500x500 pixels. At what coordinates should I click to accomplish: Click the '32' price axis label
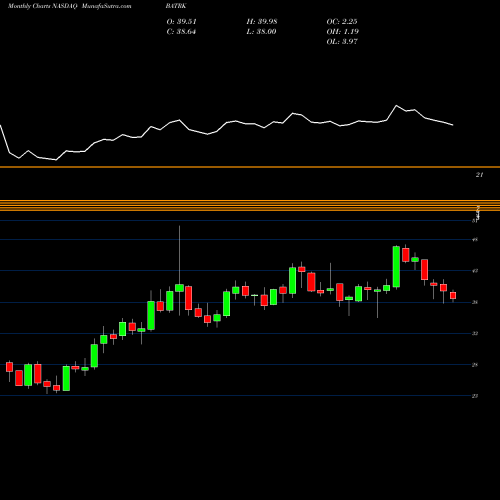(475, 333)
